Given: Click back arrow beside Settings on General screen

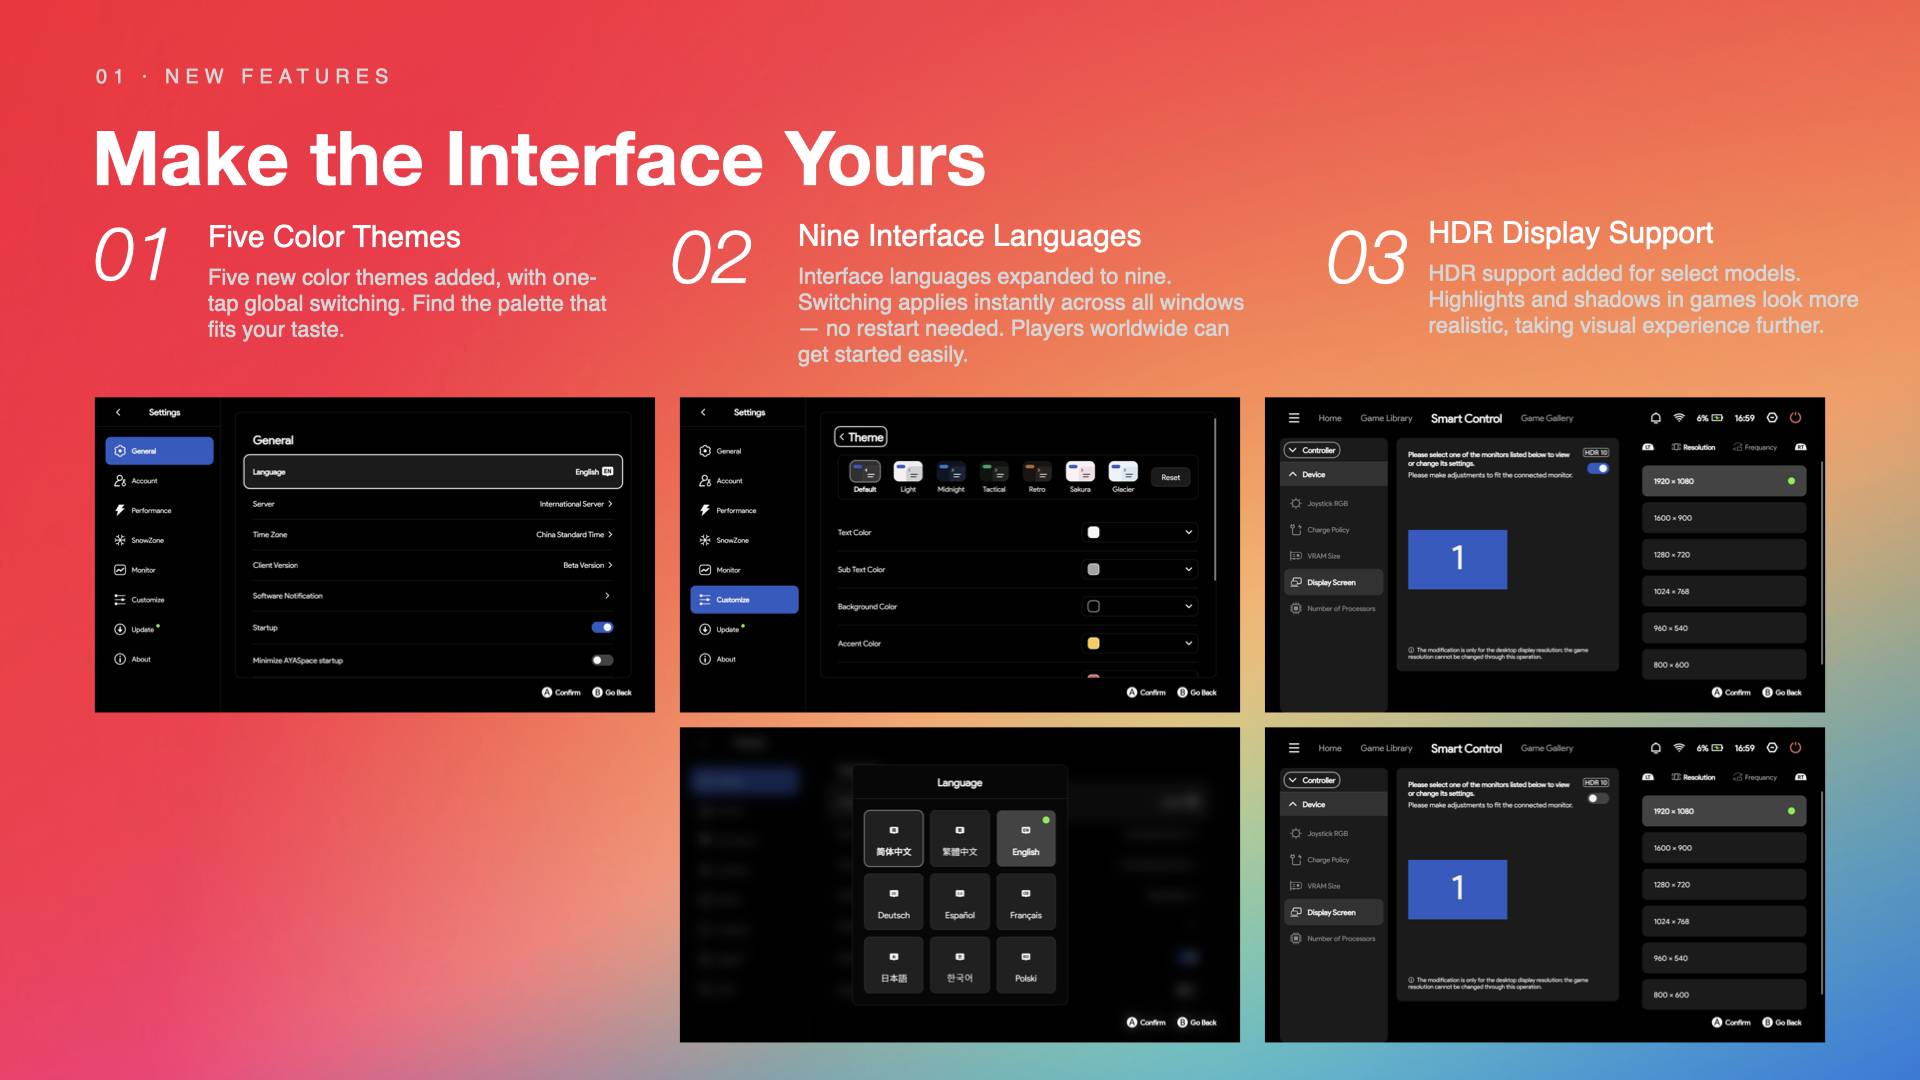Looking at the screenshot, I should pos(118,412).
